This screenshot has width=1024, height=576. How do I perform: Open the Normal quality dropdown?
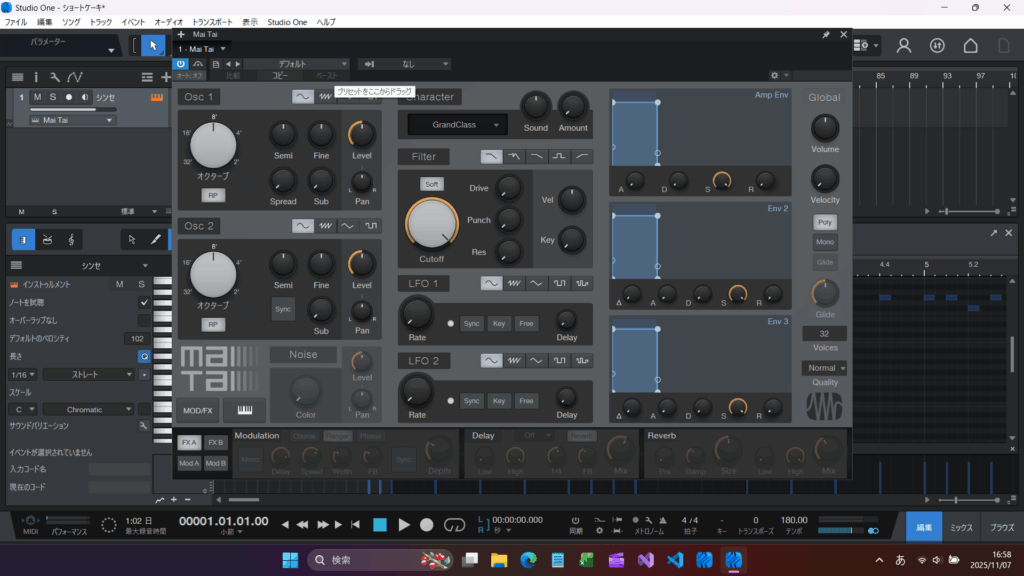click(824, 368)
